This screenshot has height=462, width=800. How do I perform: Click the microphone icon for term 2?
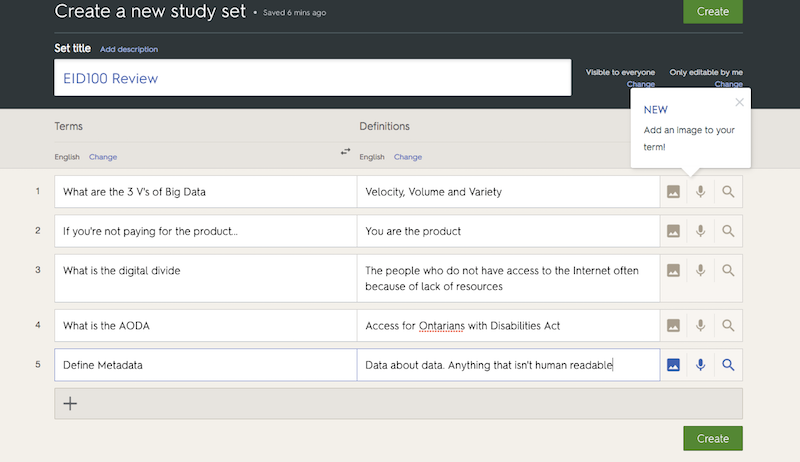[x=700, y=231]
